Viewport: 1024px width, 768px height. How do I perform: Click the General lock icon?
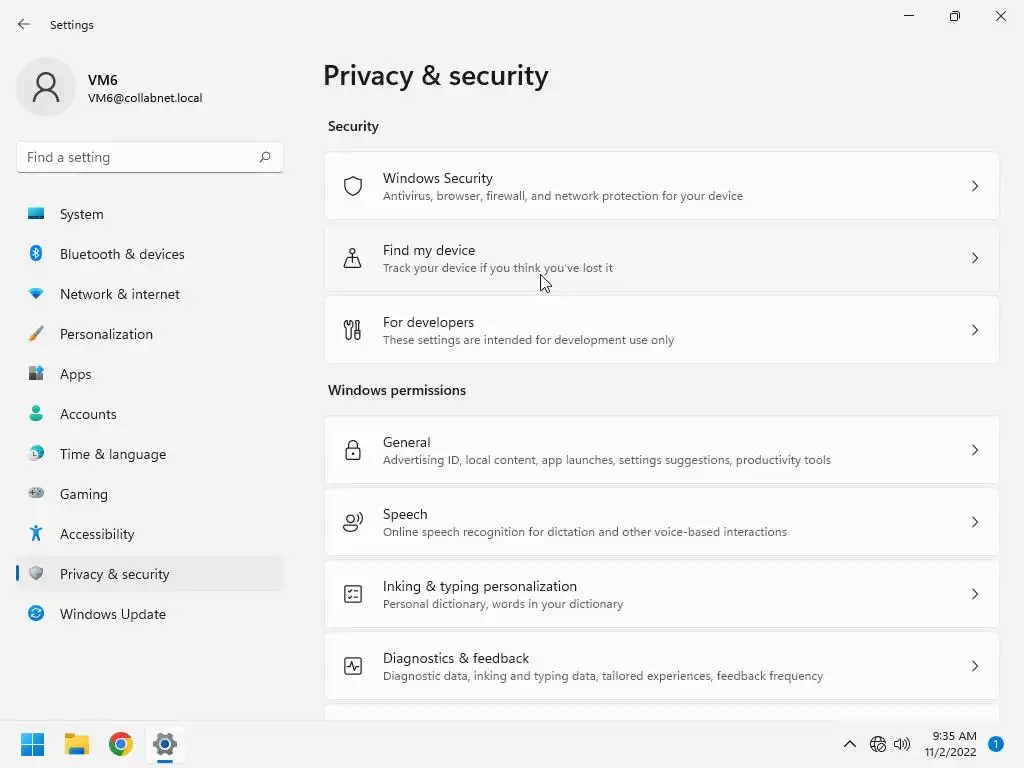click(x=353, y=450)
